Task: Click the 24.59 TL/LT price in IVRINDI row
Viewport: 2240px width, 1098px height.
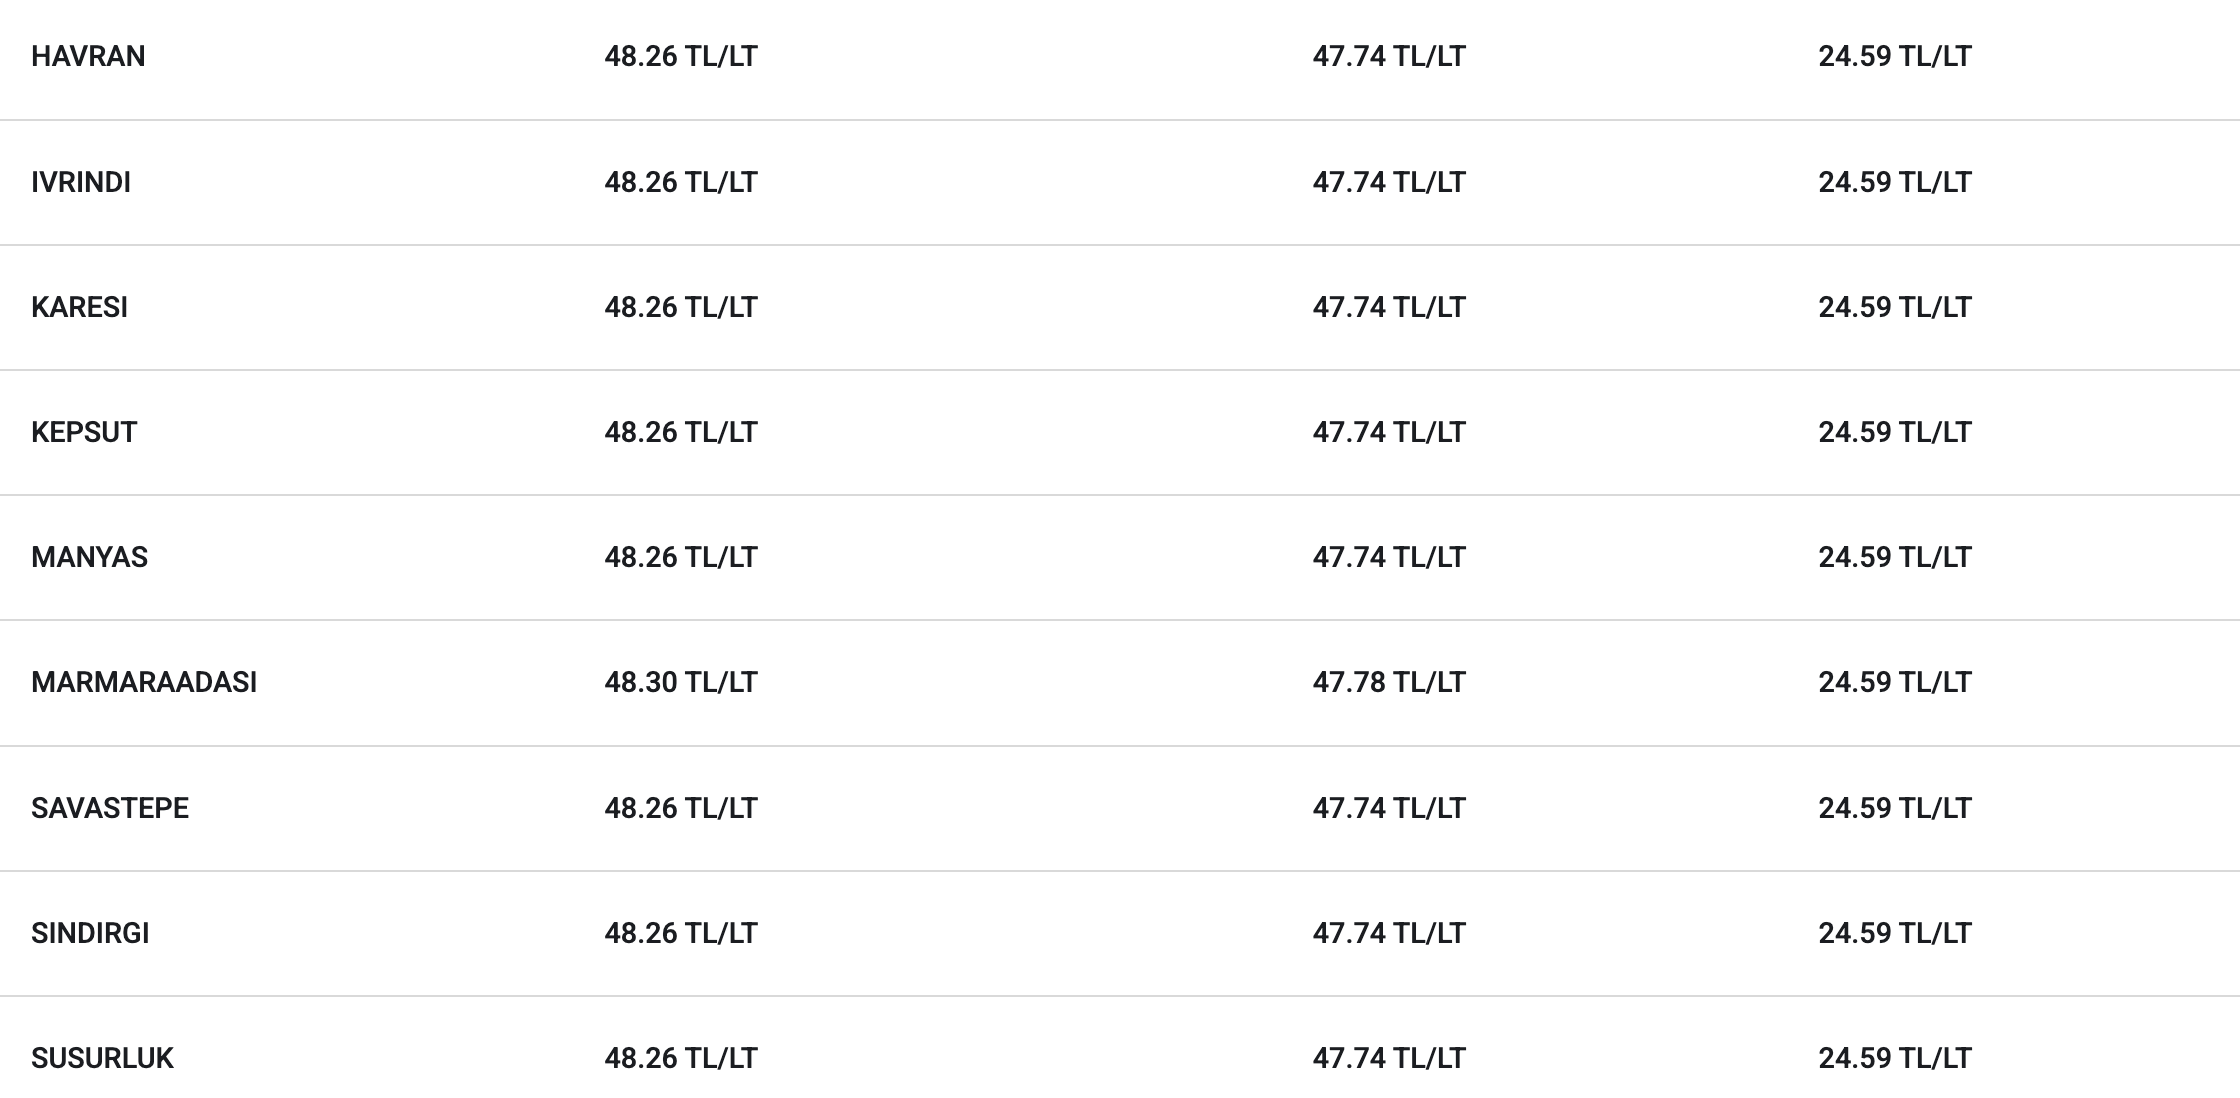Action: pos(1895,182)
